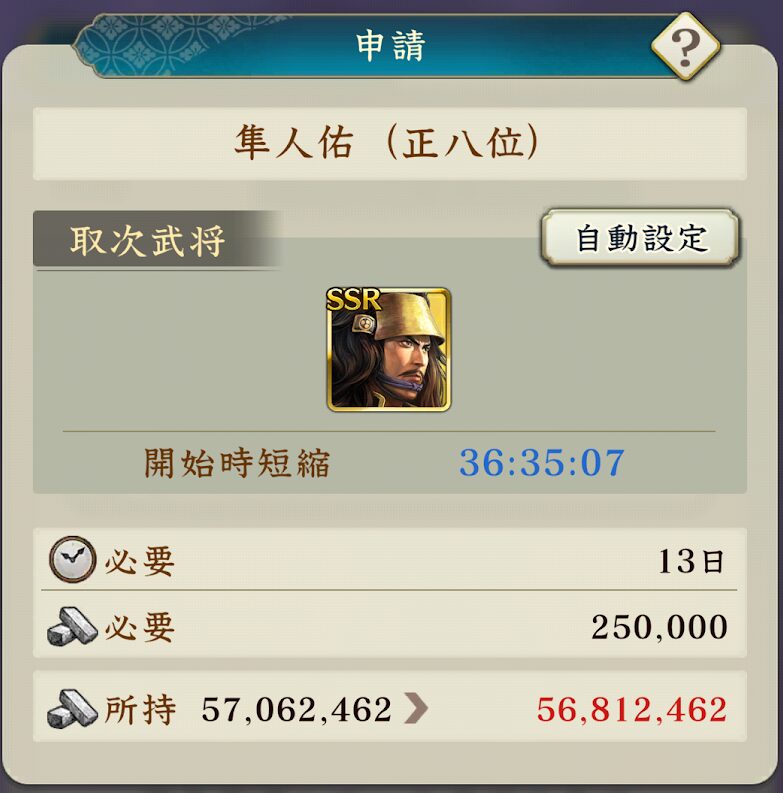Click the 所持 holdings label

click(x=140, y=709)
